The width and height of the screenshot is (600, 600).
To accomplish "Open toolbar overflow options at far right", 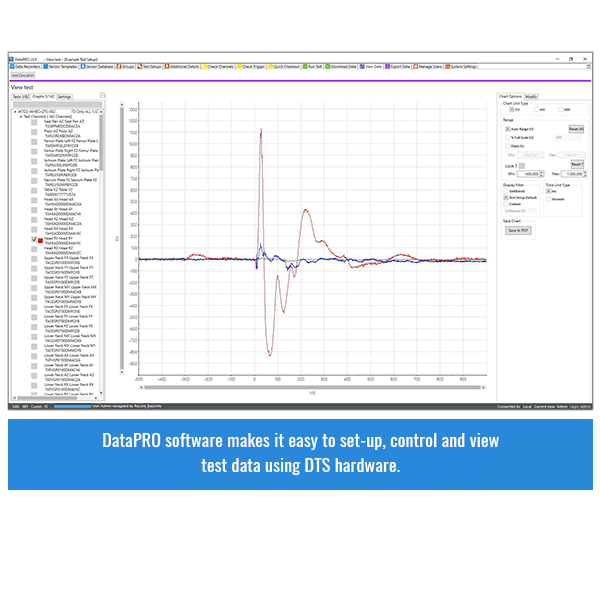I will click(589, 67).
